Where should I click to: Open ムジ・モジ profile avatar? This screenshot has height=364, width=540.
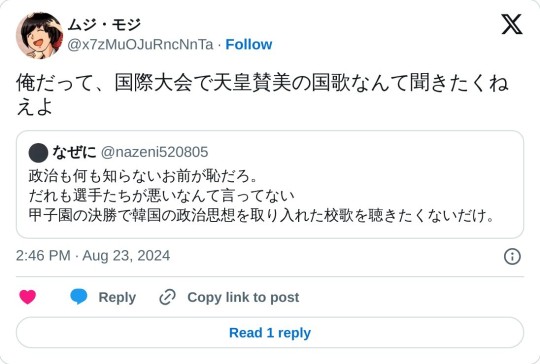click(x=40, y=36)
